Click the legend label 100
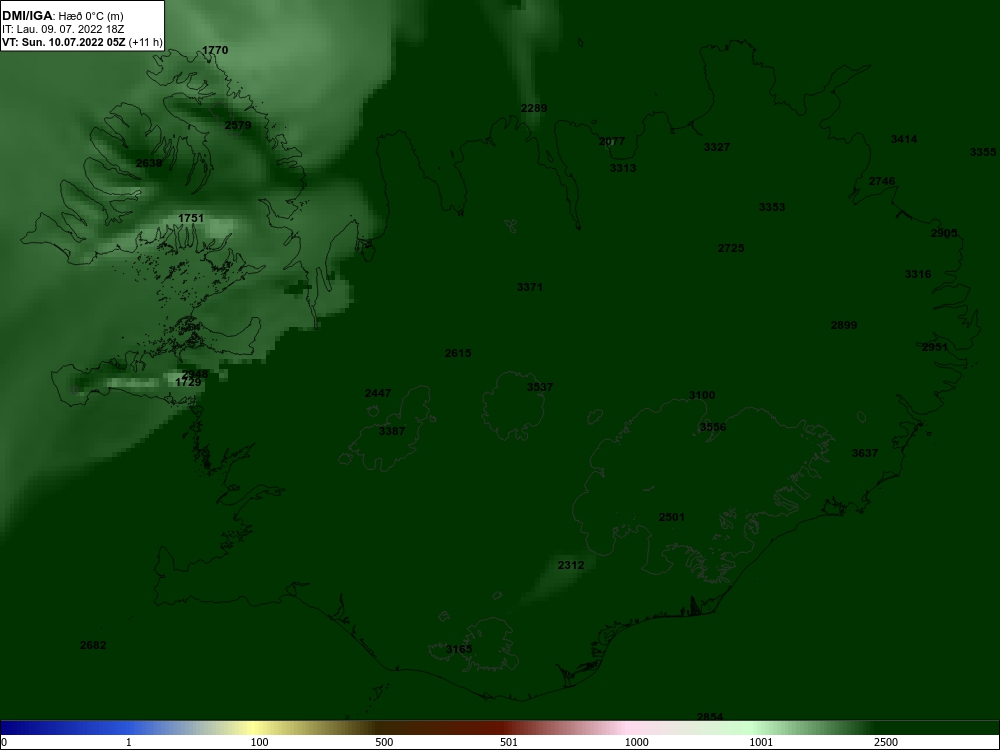This screenshot has width=1000, height=750. (x=259, y=742)
